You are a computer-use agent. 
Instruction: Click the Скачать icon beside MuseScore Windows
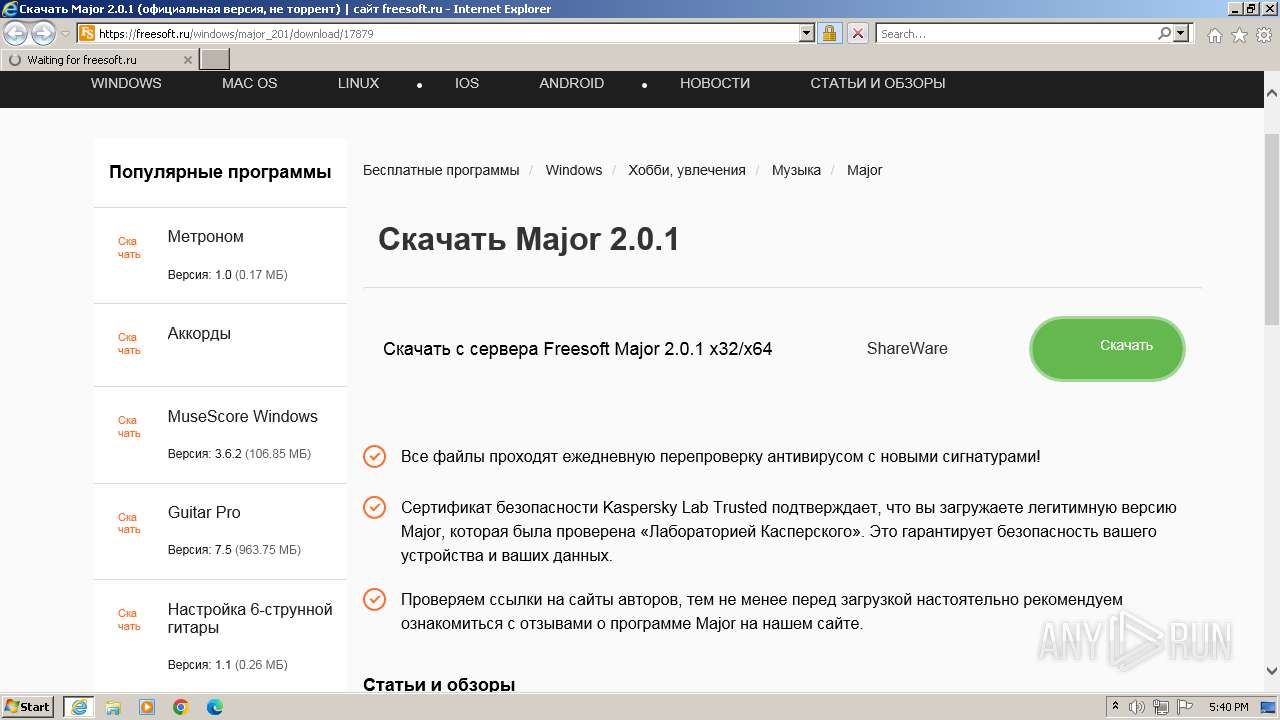coord(129,427)
